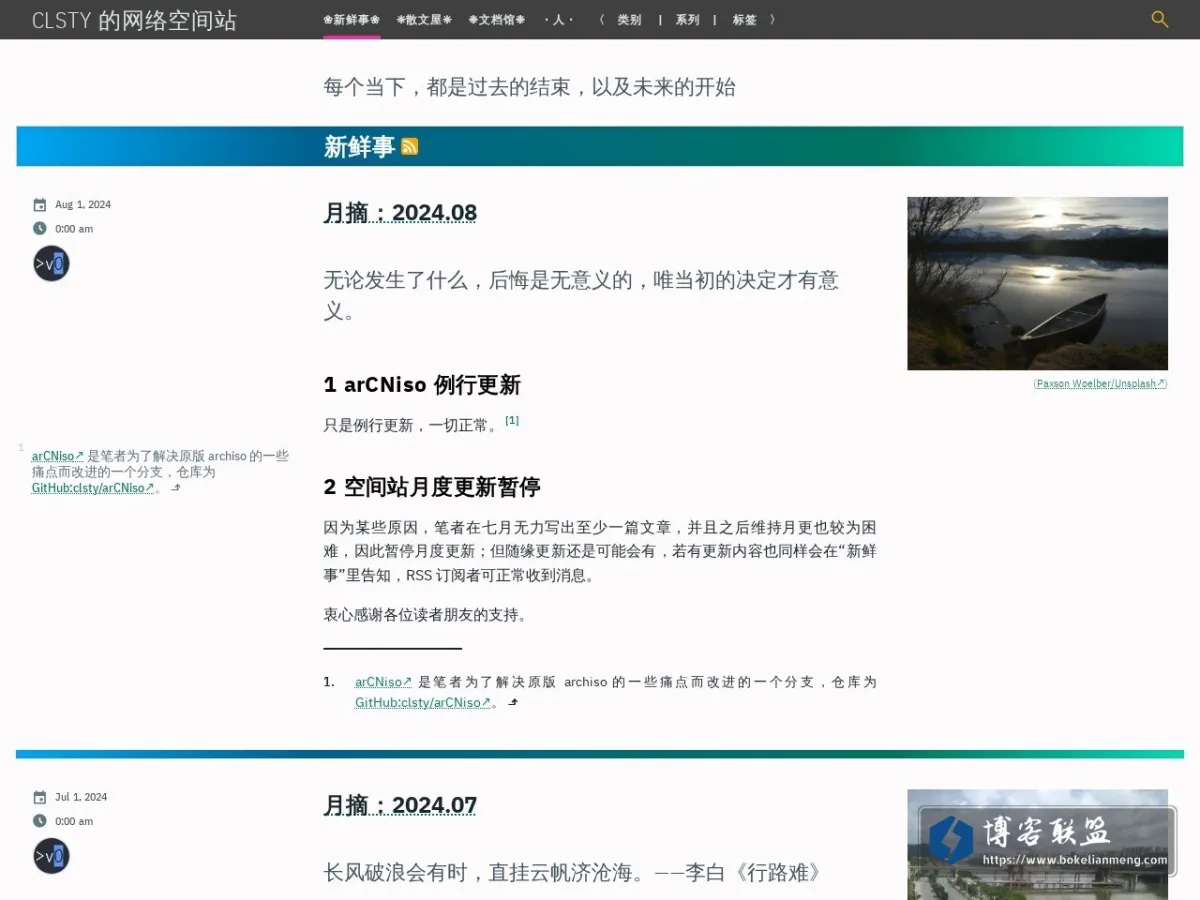Open author avatar beside Jul 1, 2024 post
This screenshot has width=1200, height=900.
click(x=51, y=856)
